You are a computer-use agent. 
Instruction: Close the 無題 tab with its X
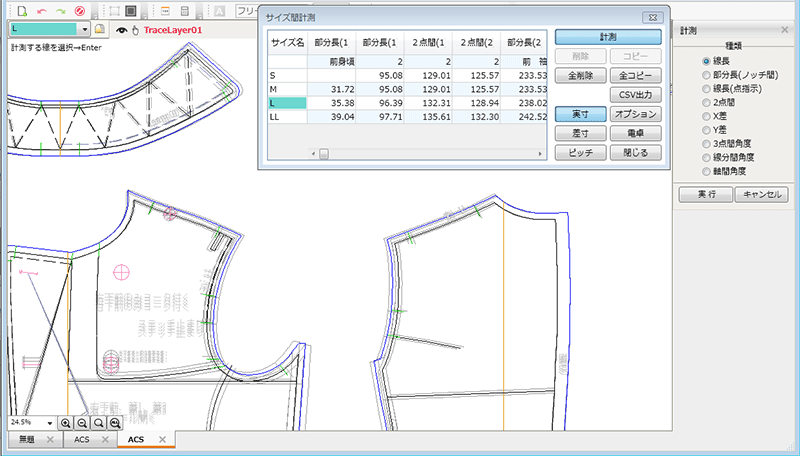[50, 439]
